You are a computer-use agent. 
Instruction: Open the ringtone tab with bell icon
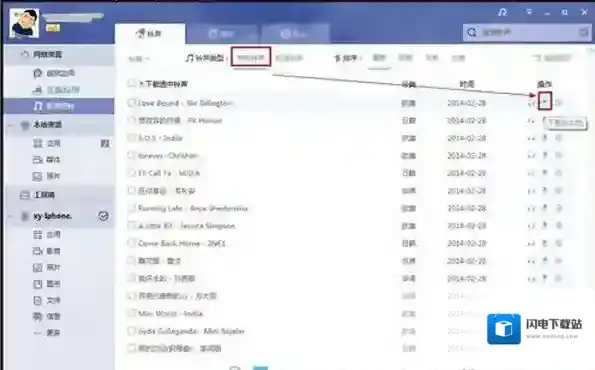tap(150, 34)
